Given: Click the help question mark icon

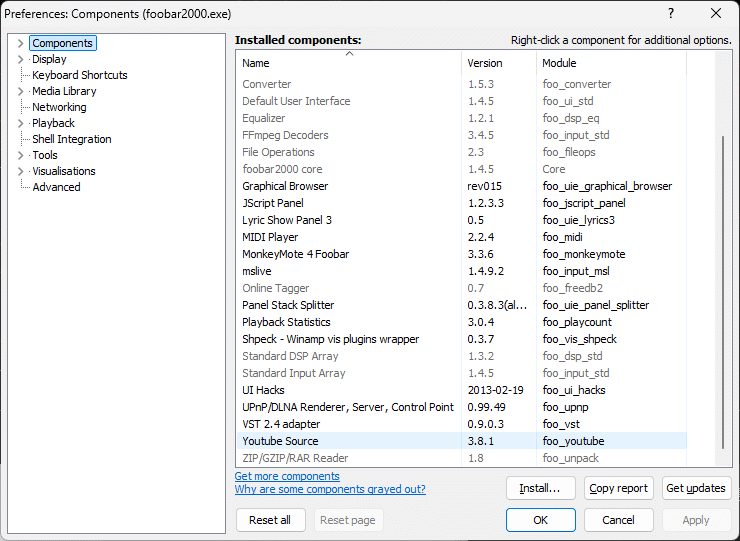Looking at the screenshot, I should (x=670, y=13).
